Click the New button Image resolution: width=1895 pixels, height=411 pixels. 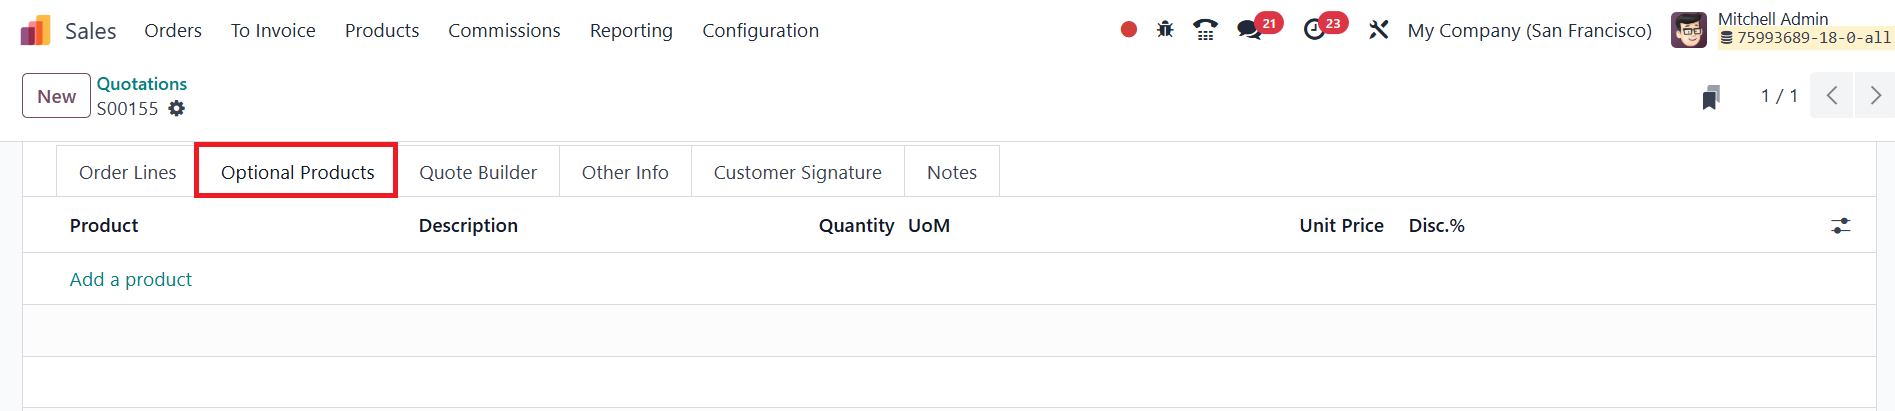tap(57, 96)
